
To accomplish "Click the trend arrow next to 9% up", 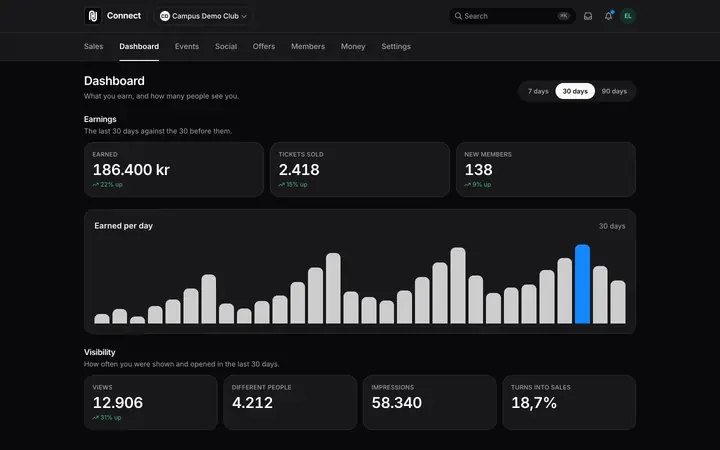I will tap(467, 185).
